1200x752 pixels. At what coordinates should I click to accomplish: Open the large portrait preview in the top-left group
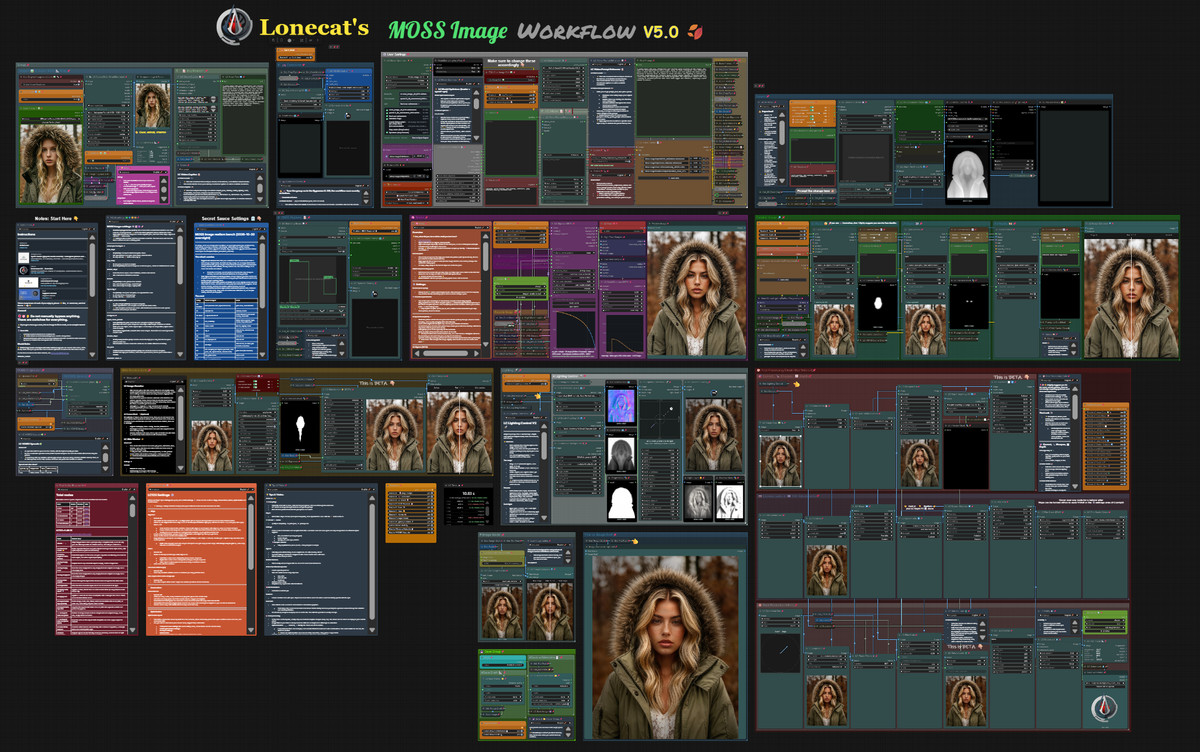click(x=51, y=164)
